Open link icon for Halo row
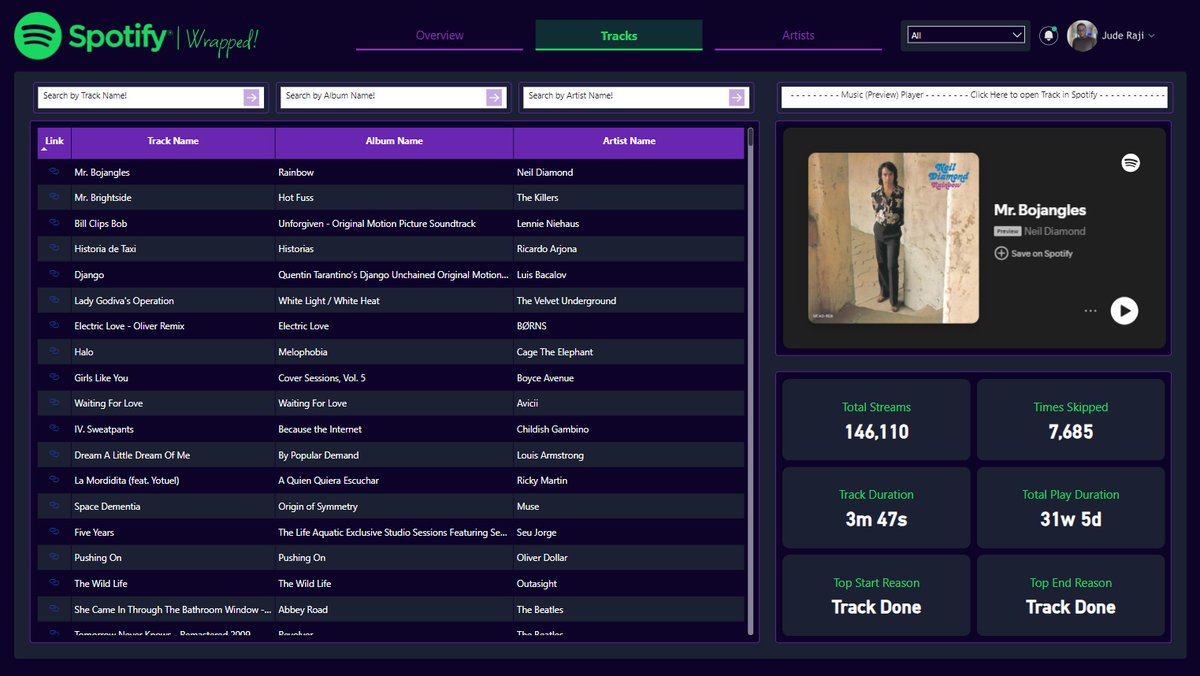 pyautogui.click(x=54, y=352)
